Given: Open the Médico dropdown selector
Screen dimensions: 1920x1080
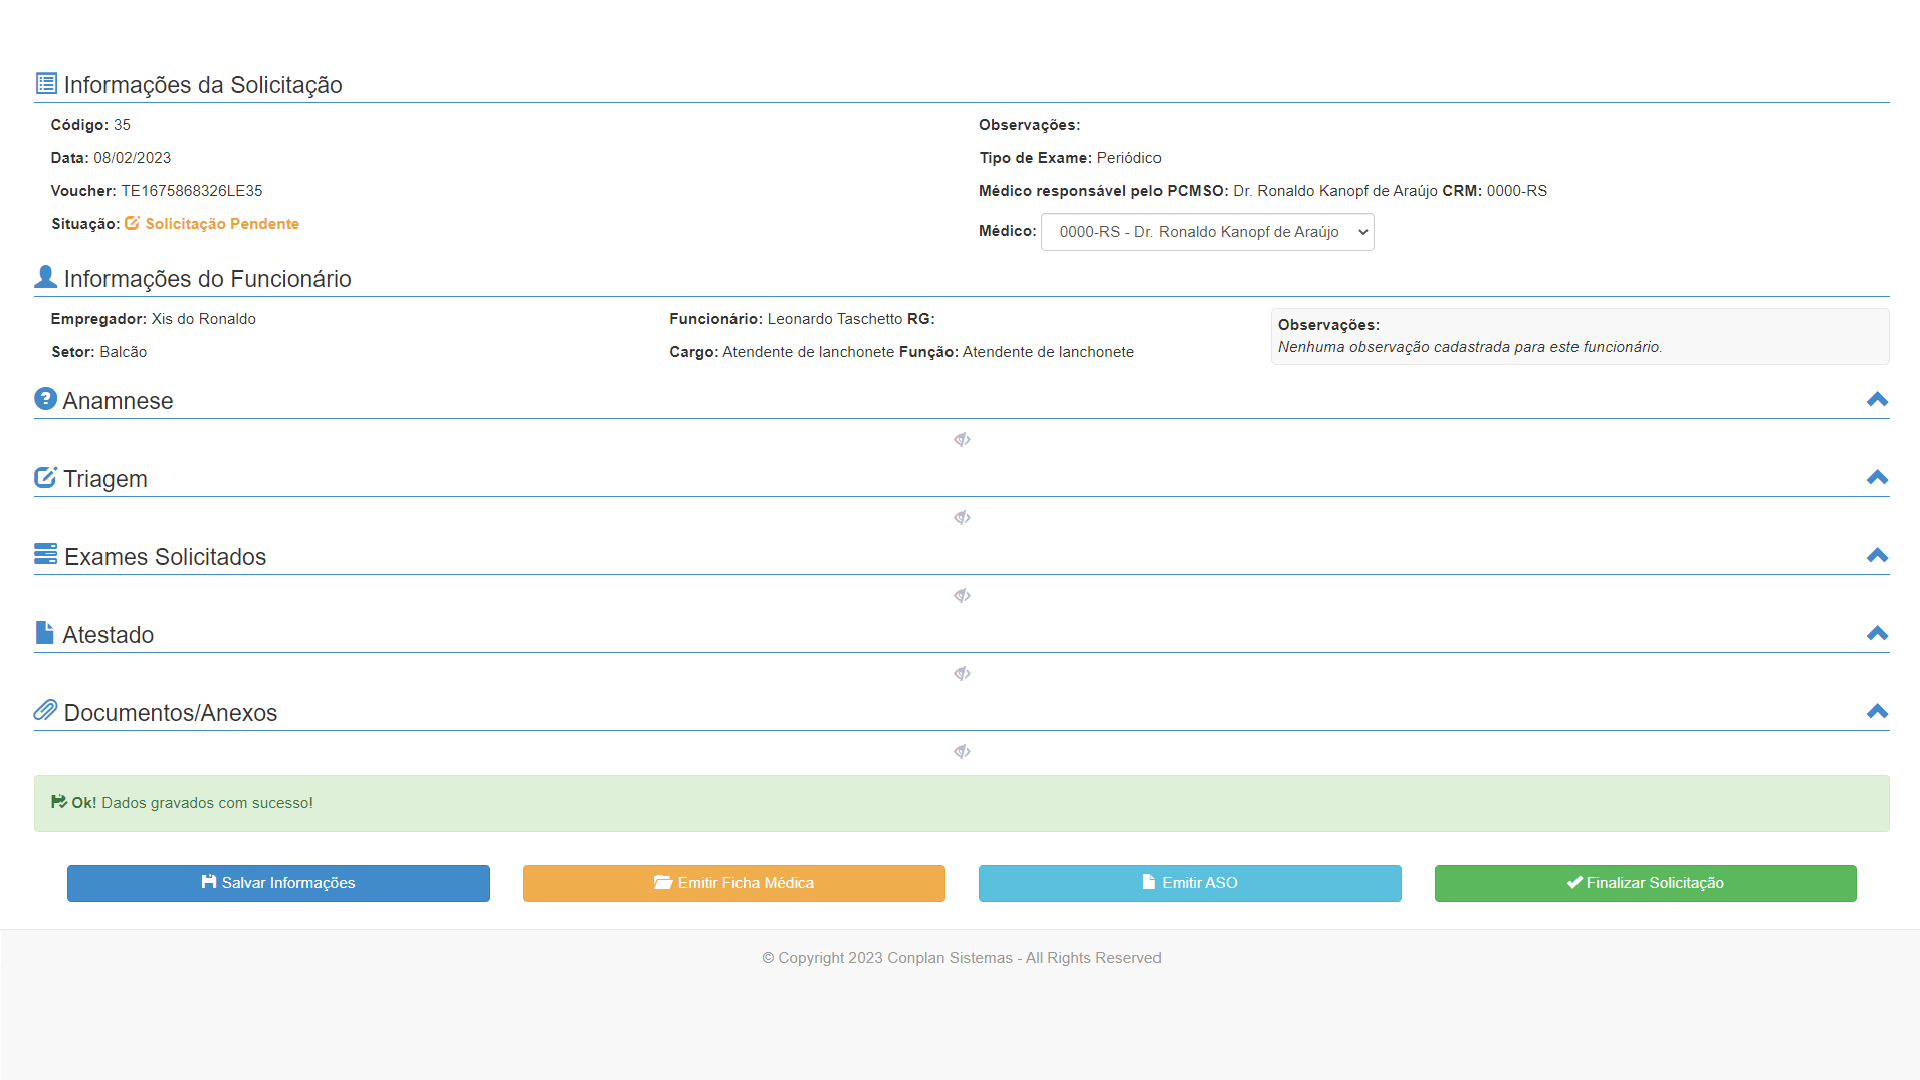Looking at the screenshot, I should coord(1207,232).
